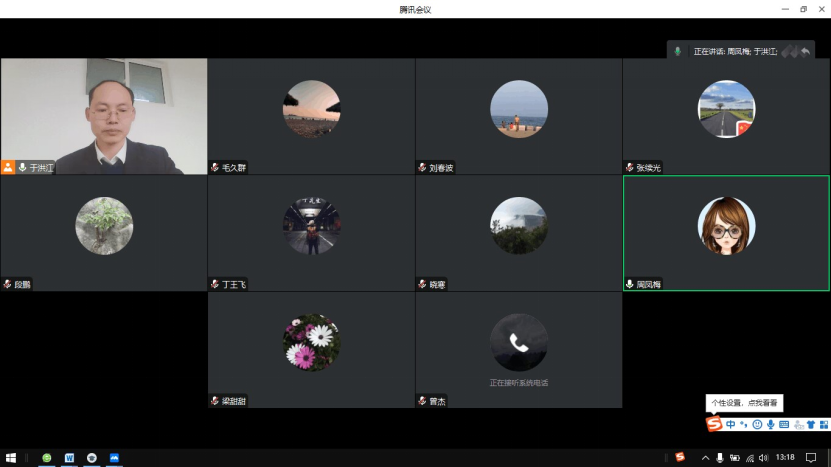This screenshot has height=467, width=831.
Task: Click the Sogou voice input microphone
Action: (x=770, y=425)
